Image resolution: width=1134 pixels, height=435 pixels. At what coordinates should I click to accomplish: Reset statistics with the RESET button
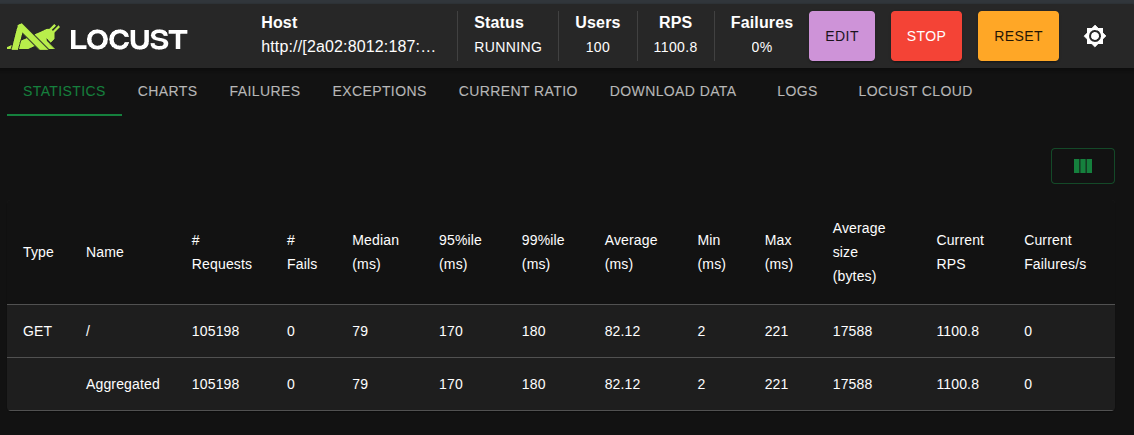[x=1018, y=36]
